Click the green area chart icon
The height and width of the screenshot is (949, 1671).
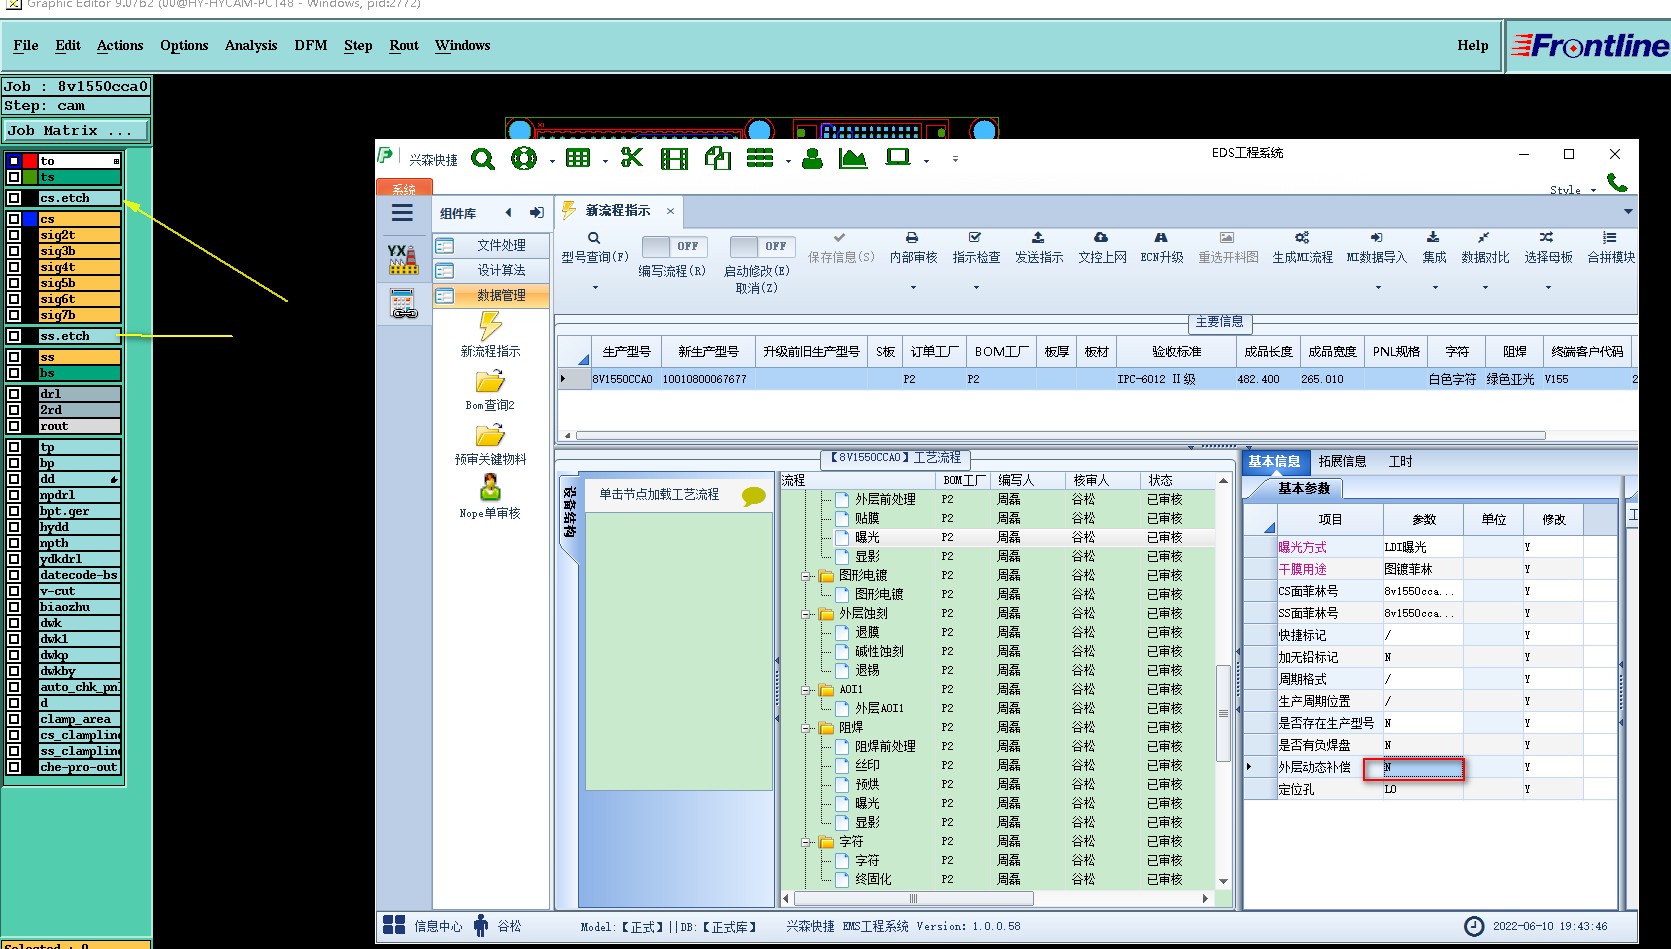coord(853,158)
